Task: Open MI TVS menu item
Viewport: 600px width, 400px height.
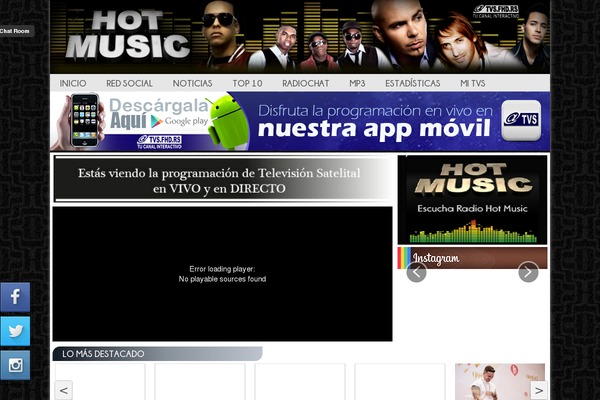Action: [x=473, y=83]
